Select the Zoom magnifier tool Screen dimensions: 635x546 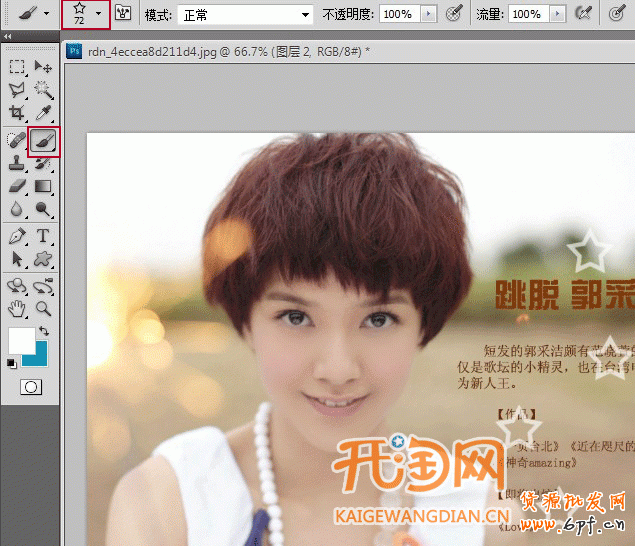44,309
